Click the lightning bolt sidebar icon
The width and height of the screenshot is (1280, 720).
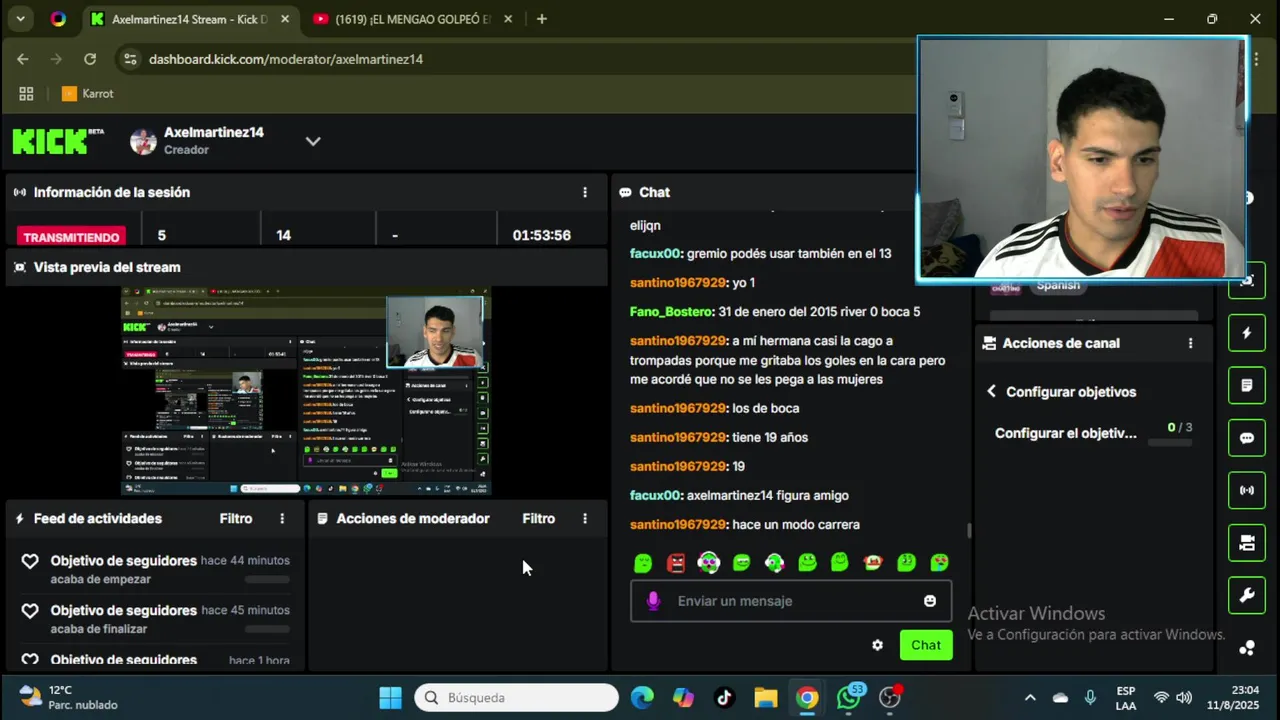tap(1246, 333)
